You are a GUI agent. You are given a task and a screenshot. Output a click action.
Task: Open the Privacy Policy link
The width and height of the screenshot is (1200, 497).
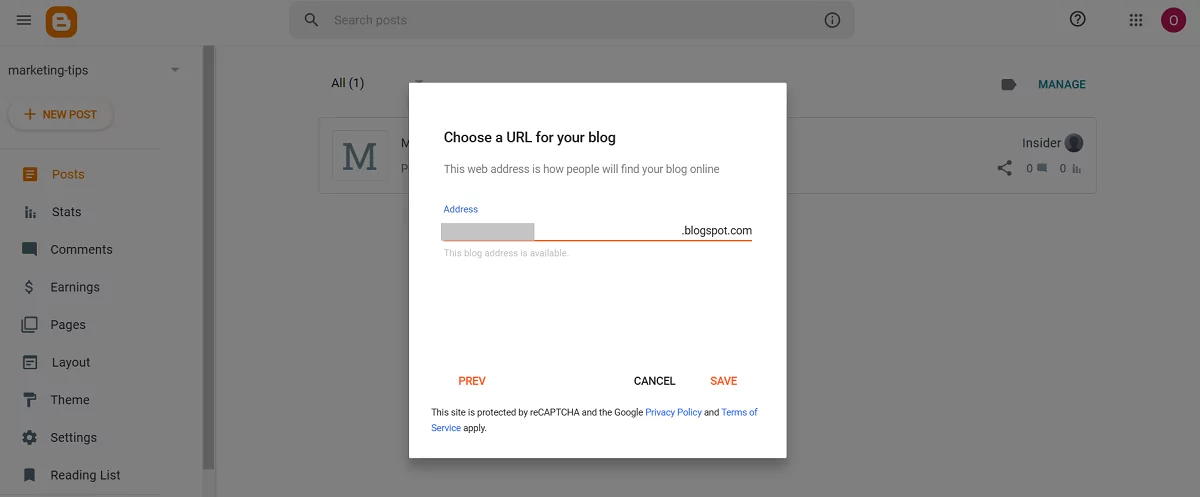coord(673,412)
